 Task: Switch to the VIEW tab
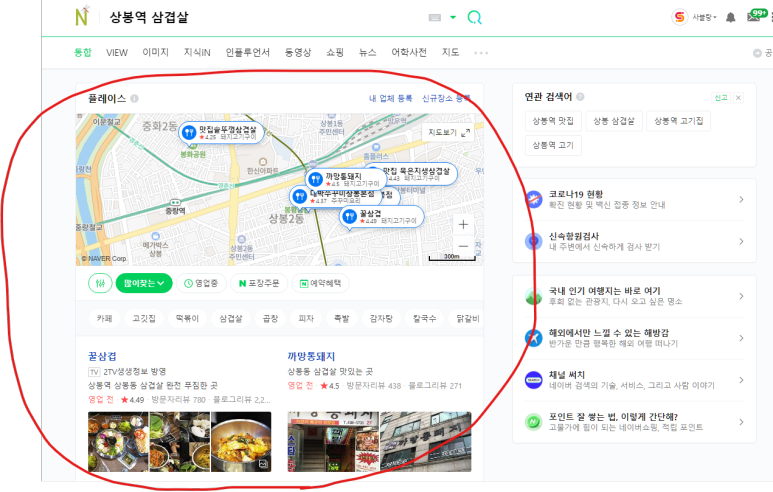click(117, 53)
